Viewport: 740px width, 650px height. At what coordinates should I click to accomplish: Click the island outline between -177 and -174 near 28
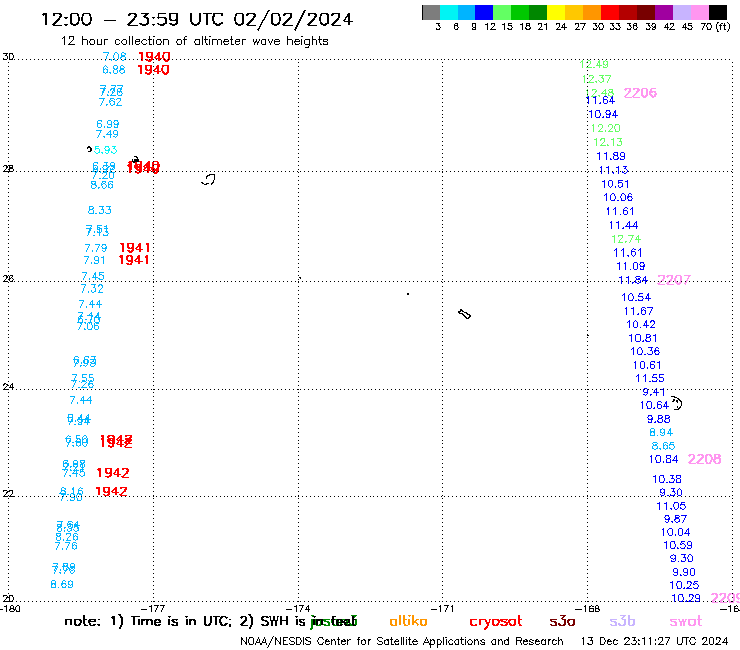(x=209, y=179)
